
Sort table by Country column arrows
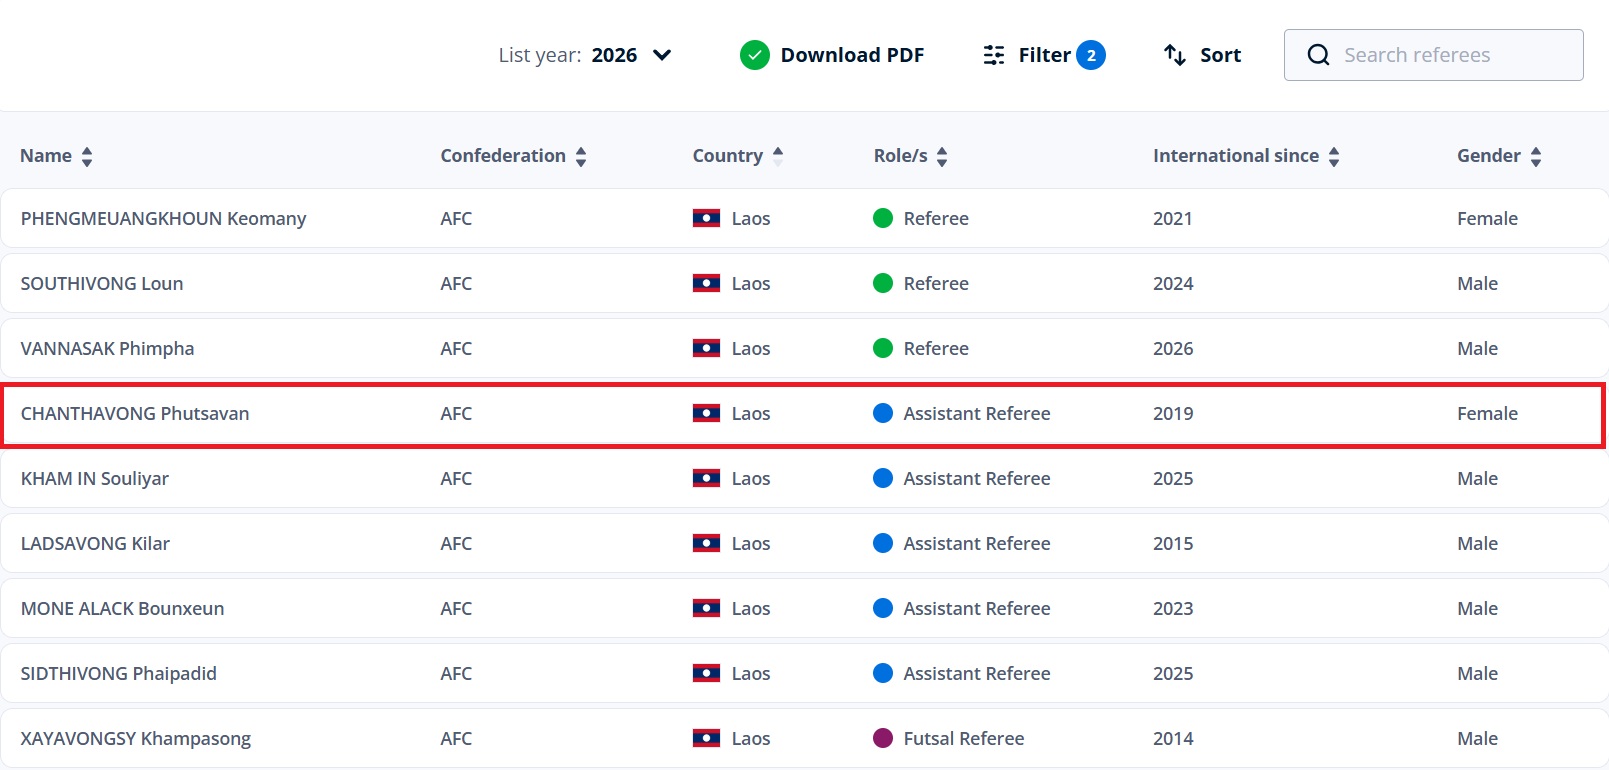(778, 156)
